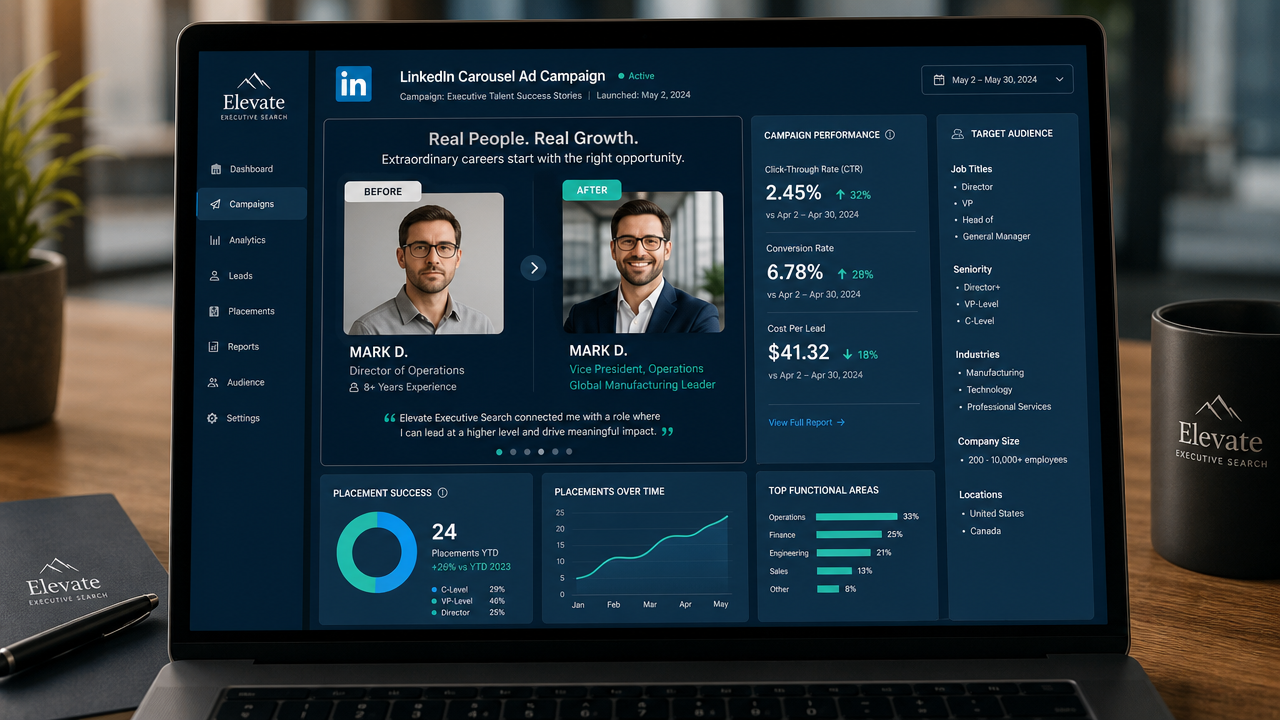This screenshot has width=1280, height=720.
Task: Open the Campaigns menu item
Action: pos(251,204)
